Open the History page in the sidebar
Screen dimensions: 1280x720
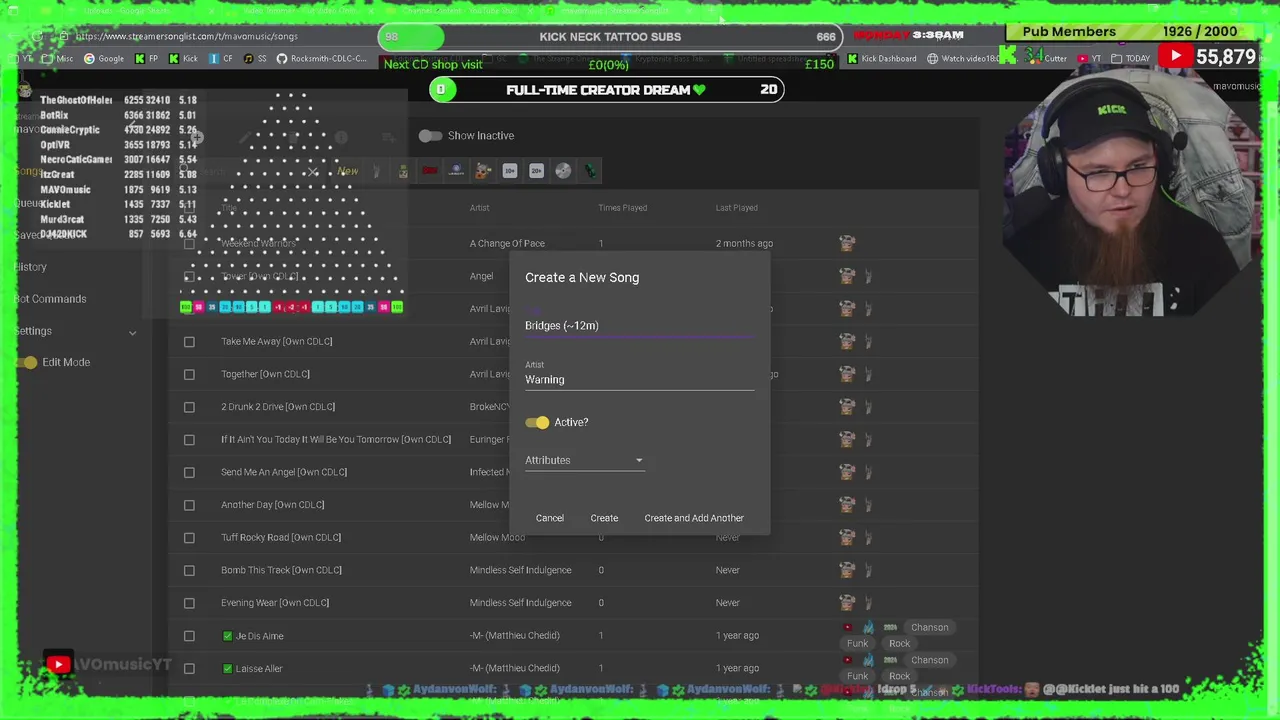click(31, 267)
